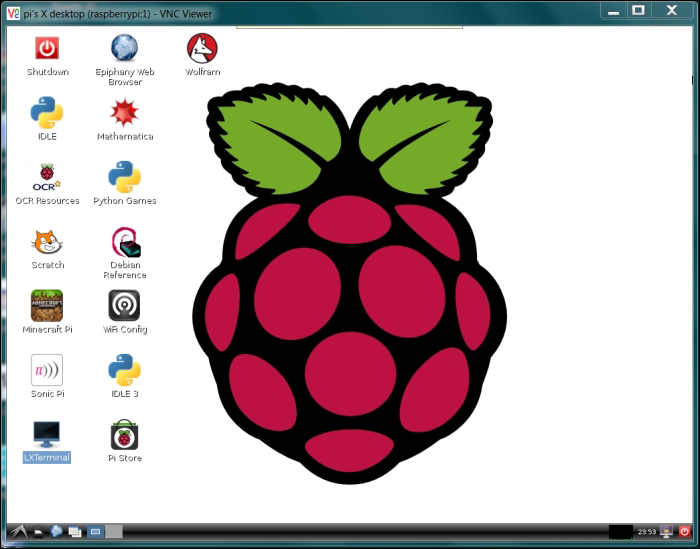The height and width of the screenshot is (549, 700).
Task: Select the IDLE 3 desktop icon
Action: 125,370
